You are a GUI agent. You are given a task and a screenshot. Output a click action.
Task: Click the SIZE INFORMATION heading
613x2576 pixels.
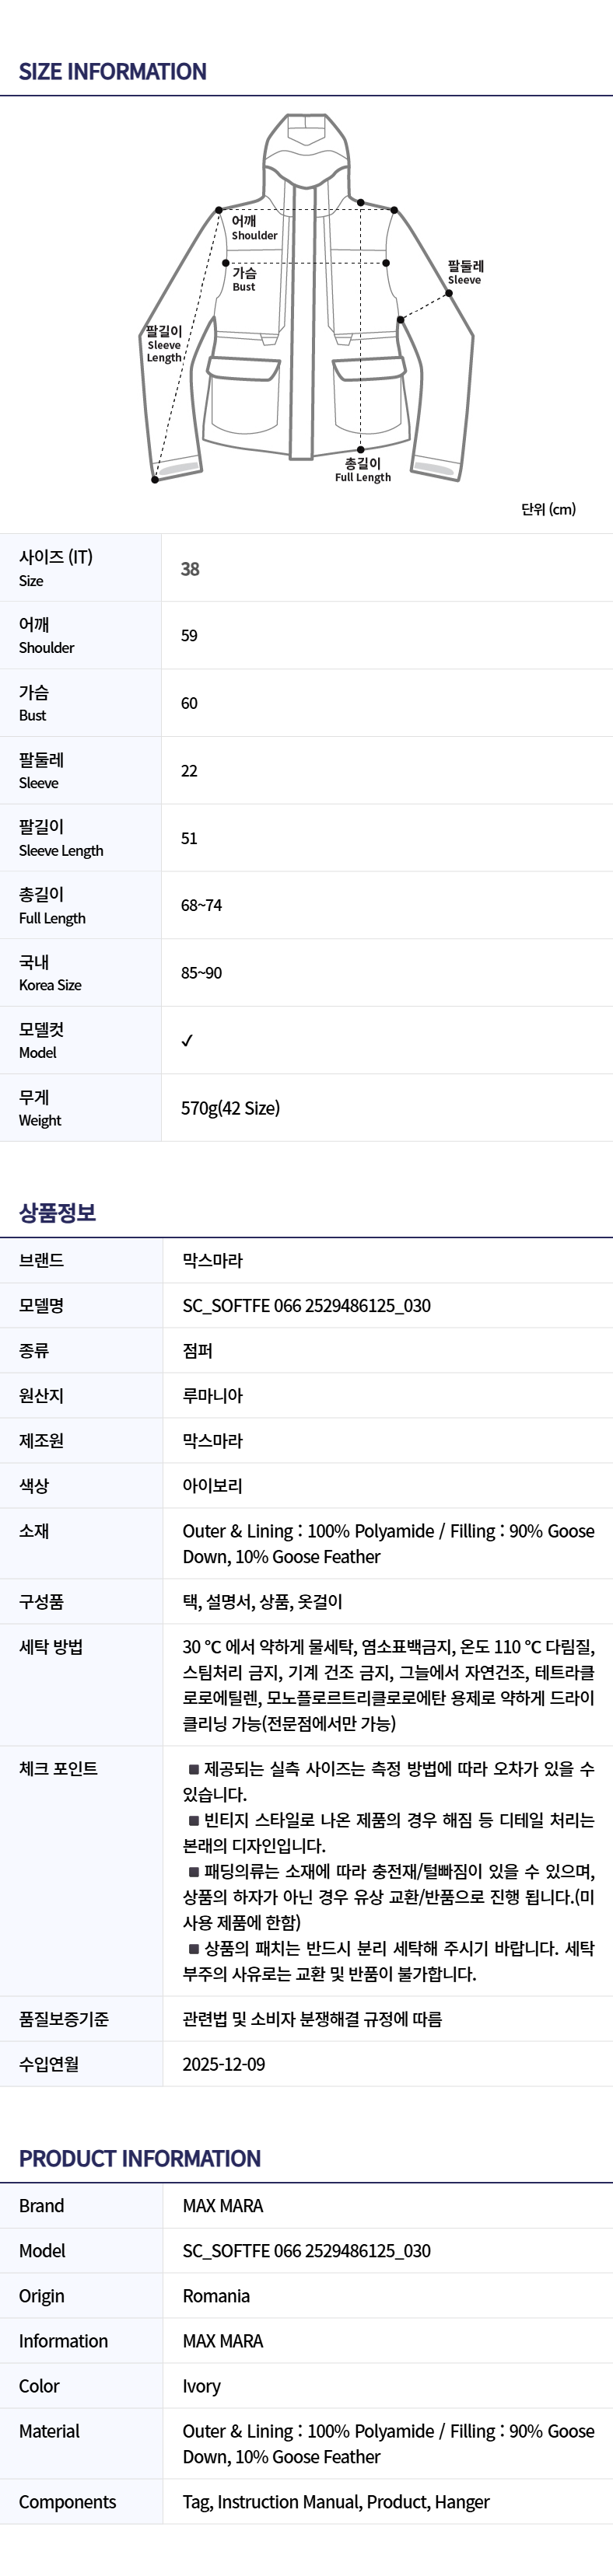(x=113, y=72)
